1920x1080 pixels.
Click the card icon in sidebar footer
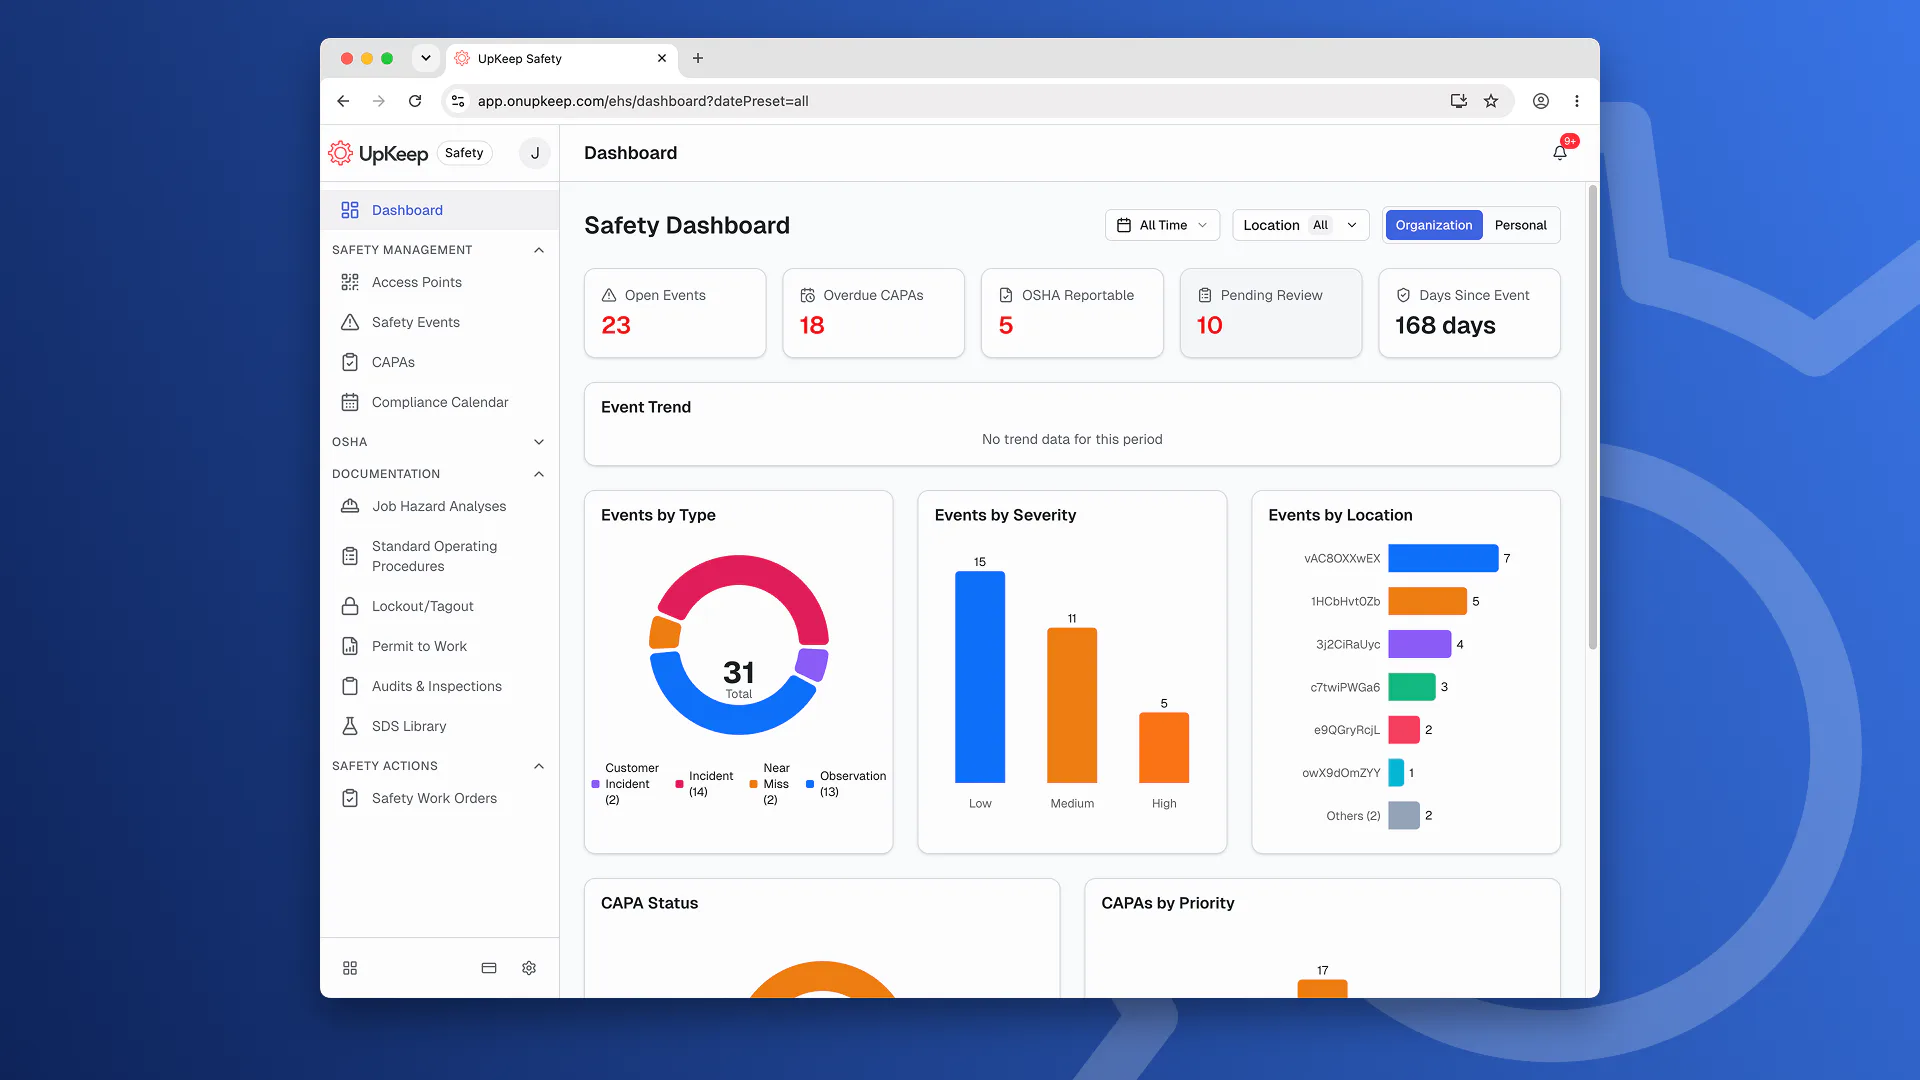point(489,968)
